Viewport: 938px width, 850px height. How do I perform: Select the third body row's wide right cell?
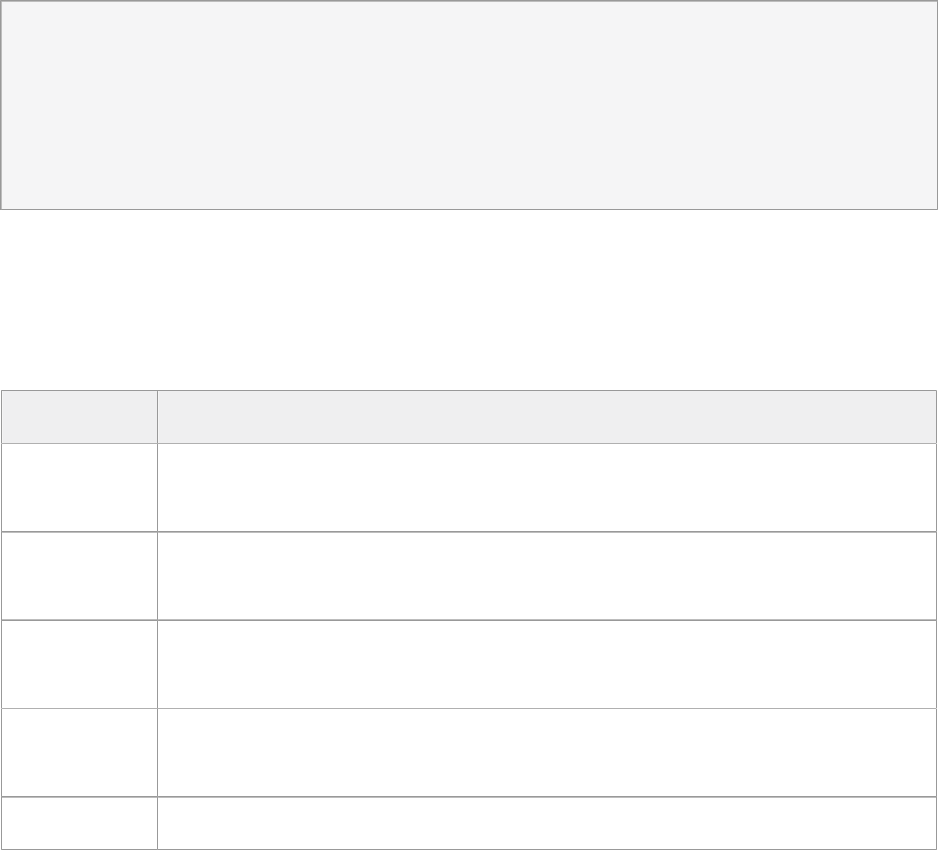[546, 664]
